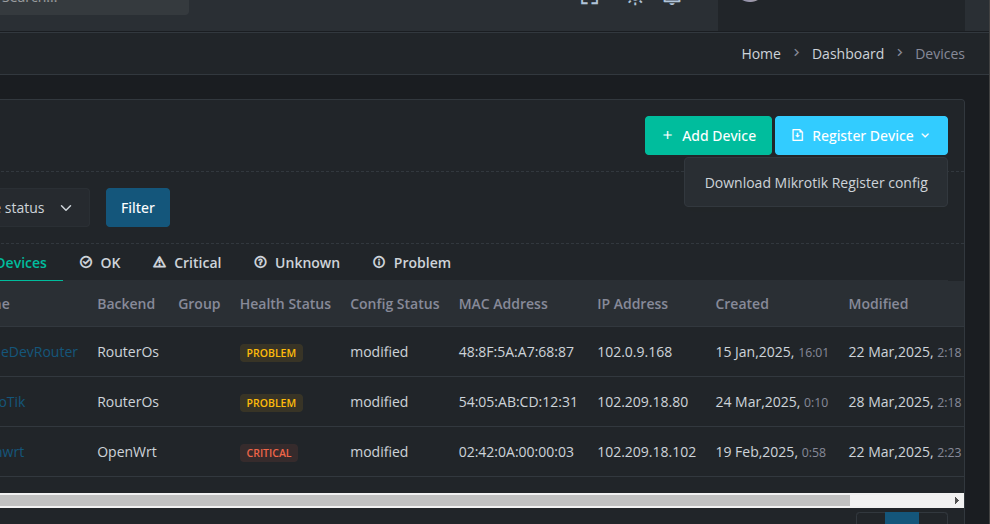Screen dimensions: 990x524
Task: Click the horizontal scrollbar right arrow
Action: tap(957, 500)
